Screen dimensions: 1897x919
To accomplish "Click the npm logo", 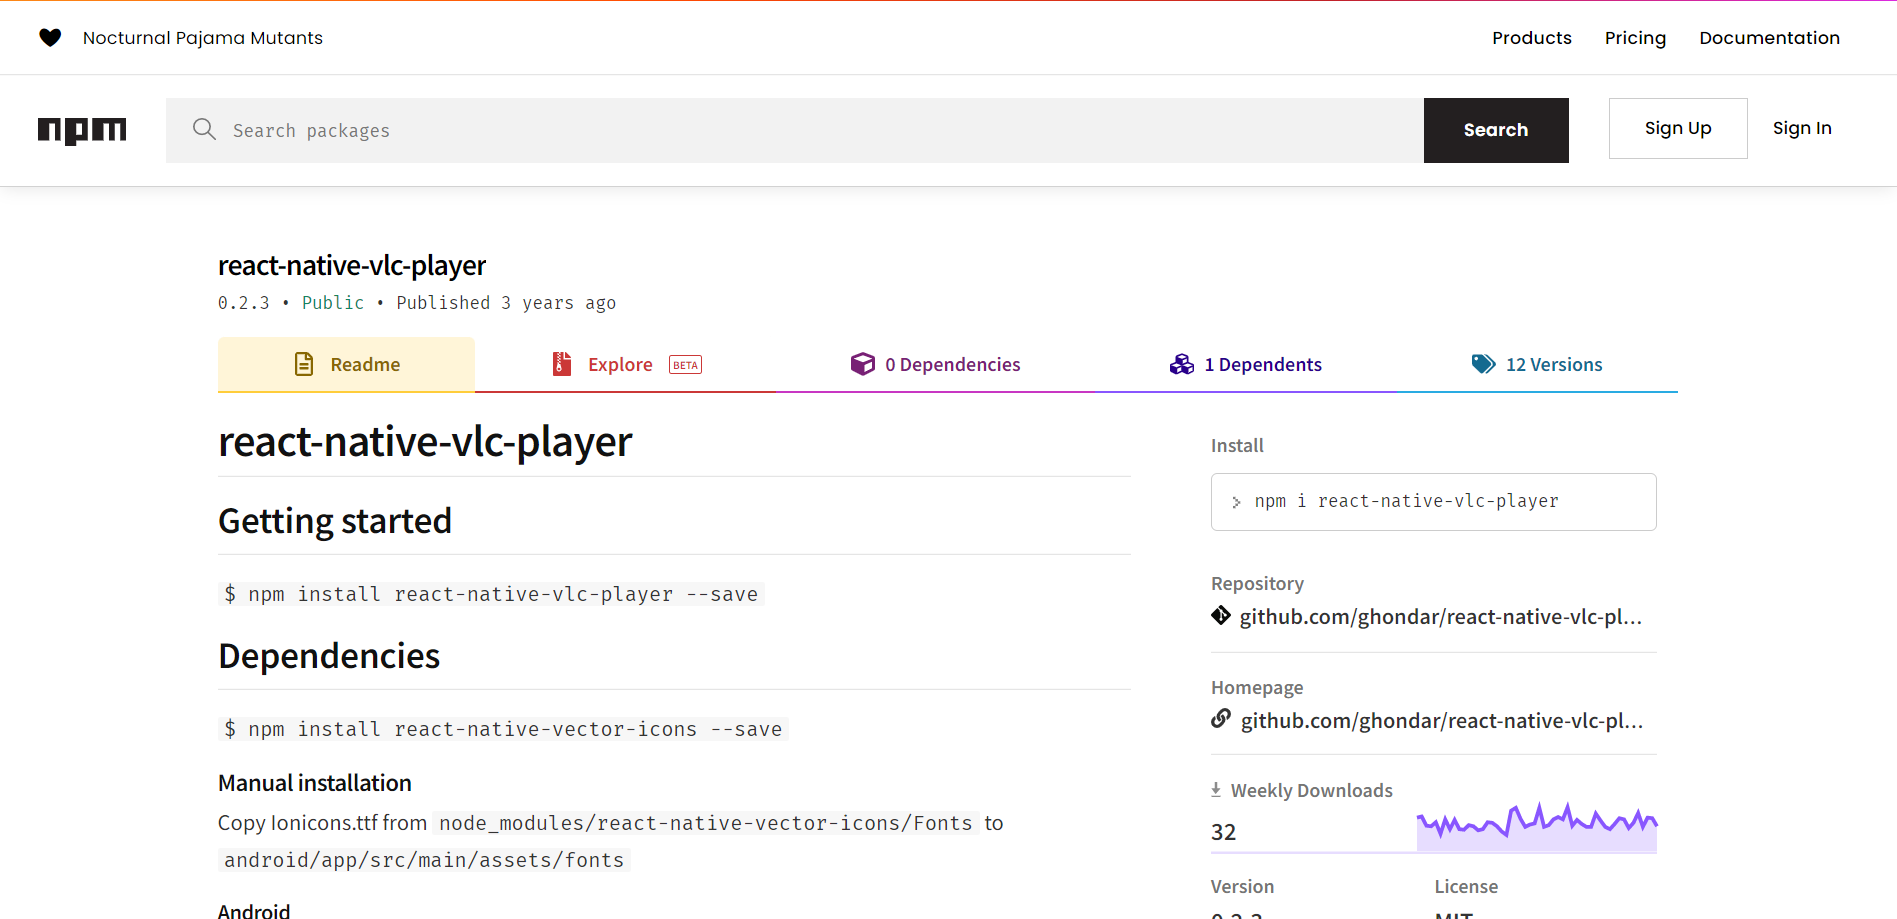I will 82,130.
